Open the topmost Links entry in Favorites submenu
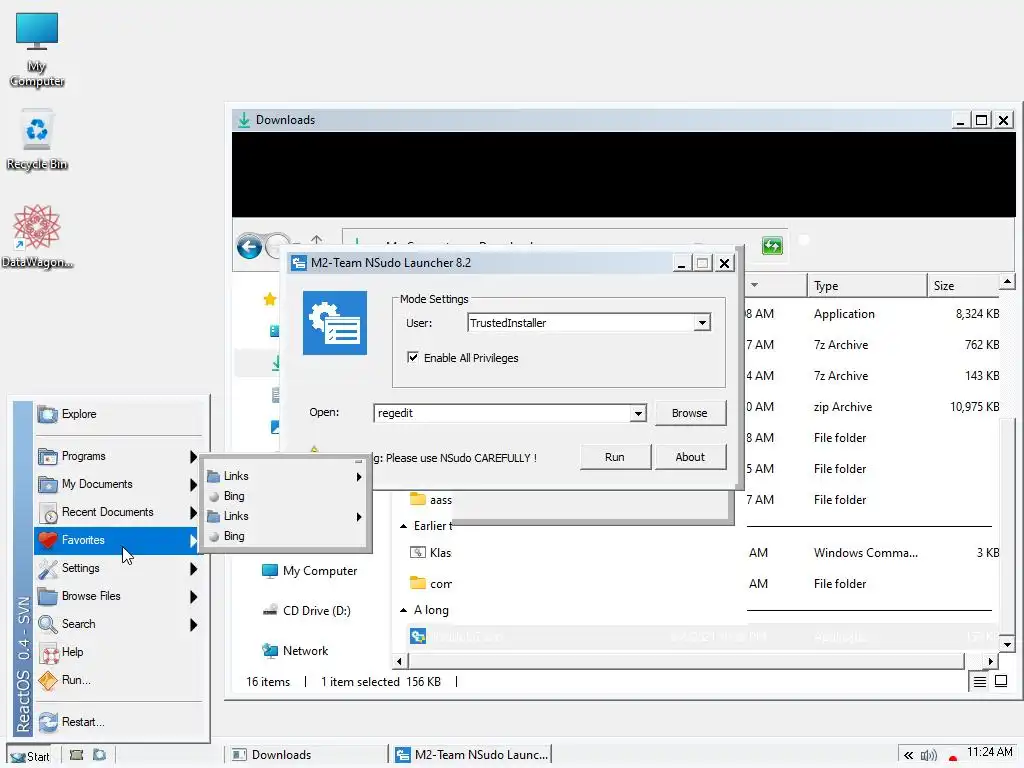The width and height of the screenshot is (1024, 768). (285, 476)
